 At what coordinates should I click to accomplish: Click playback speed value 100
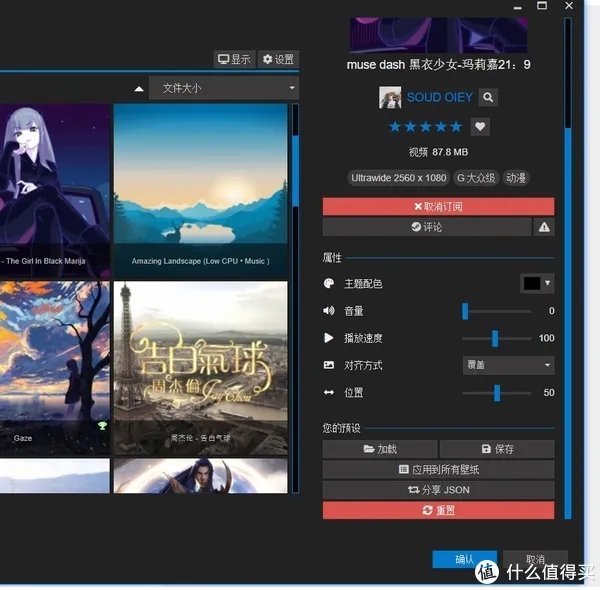546,338
